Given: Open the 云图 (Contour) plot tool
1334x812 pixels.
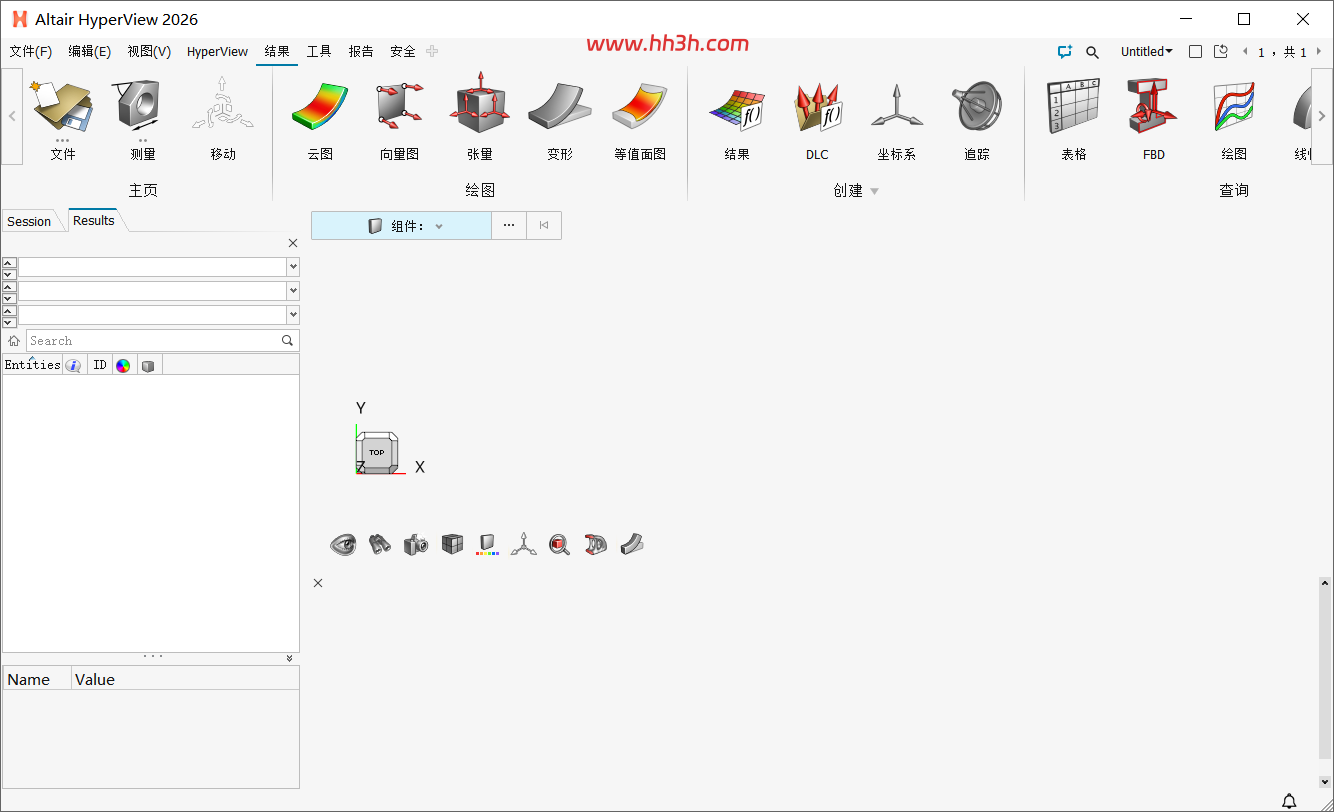Looking at the screenshot, I should pos(320,120).
